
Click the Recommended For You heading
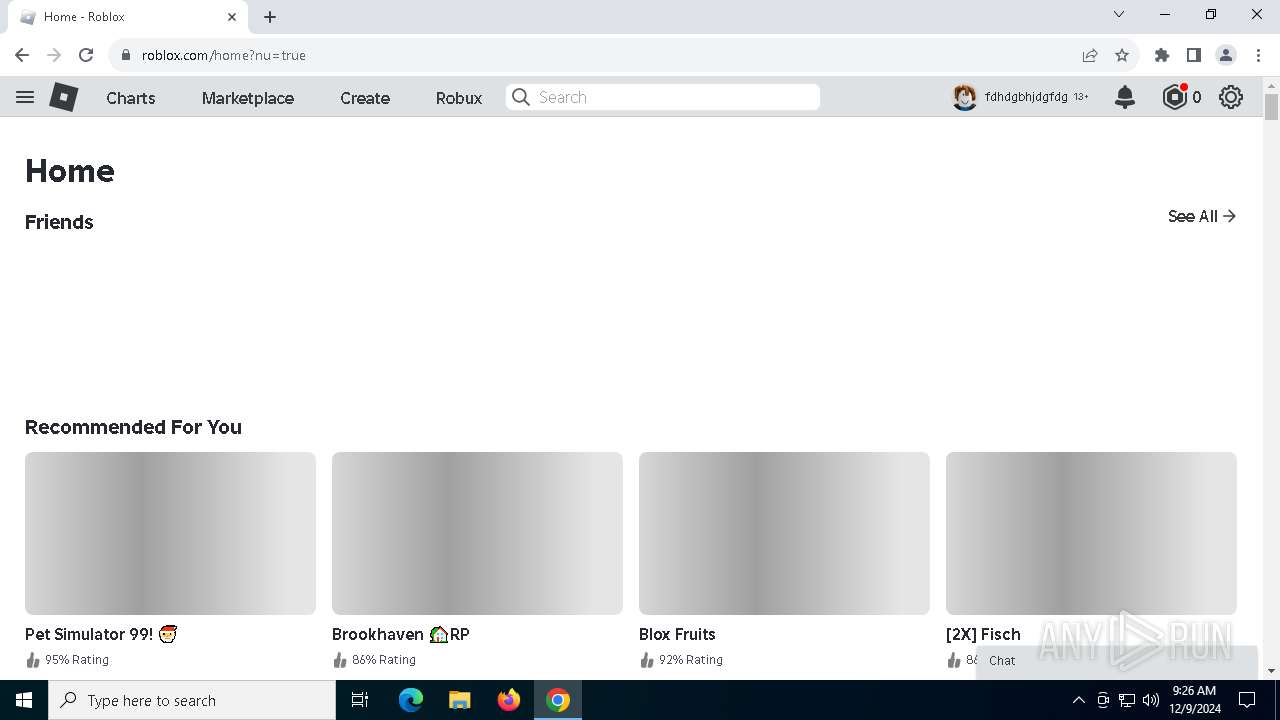(x=133, y=427)
